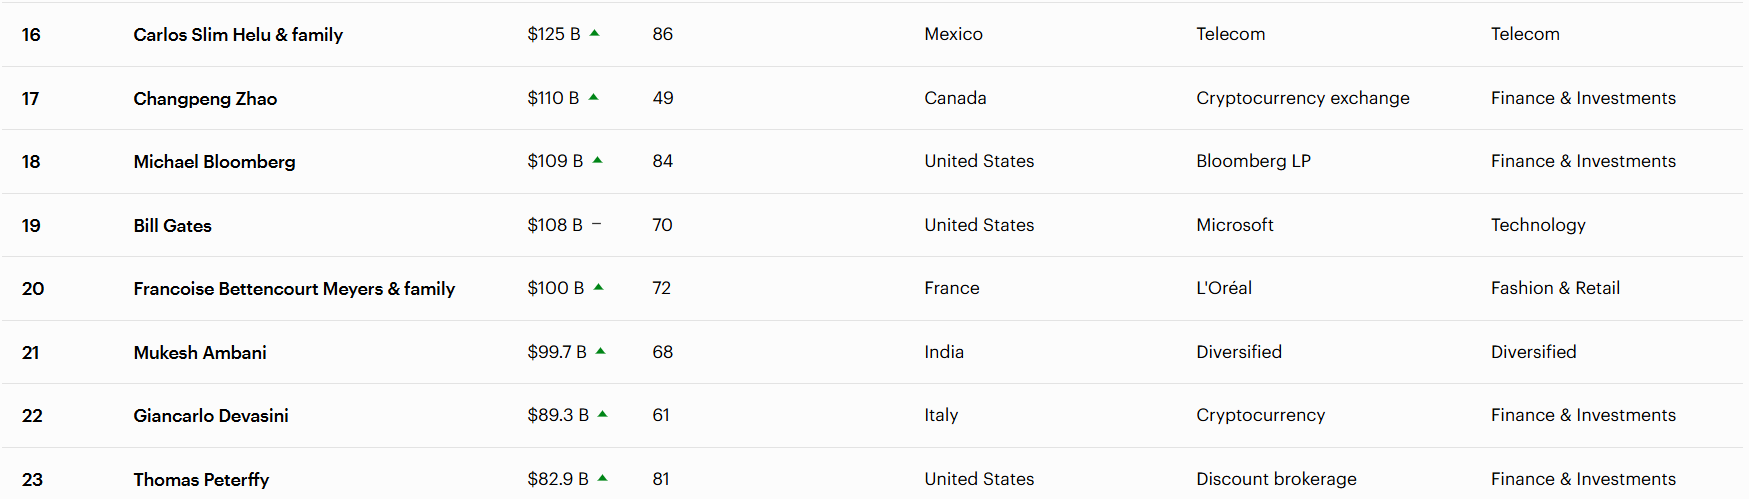Click the L'Oréal source cell
Viewport: 1749px width, 499px height.
click(1224, 288)
